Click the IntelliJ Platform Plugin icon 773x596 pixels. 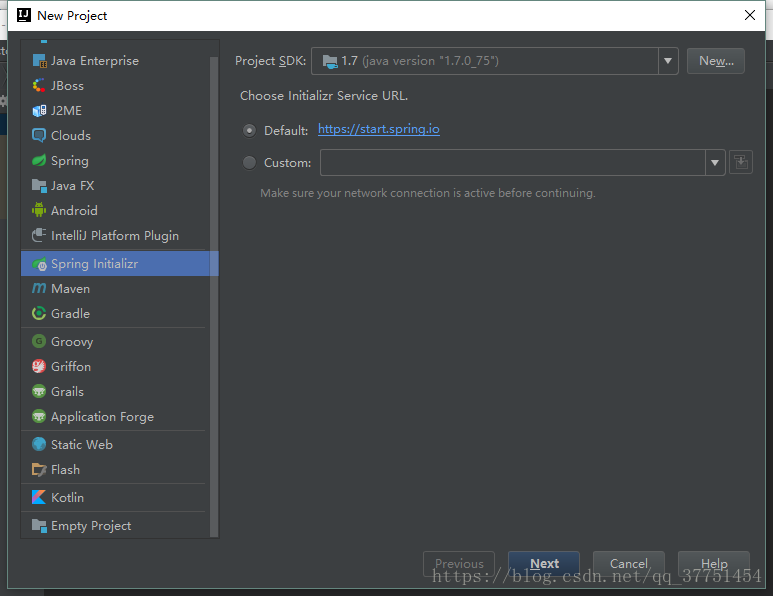pyautogui.click(x=39, y=236)
